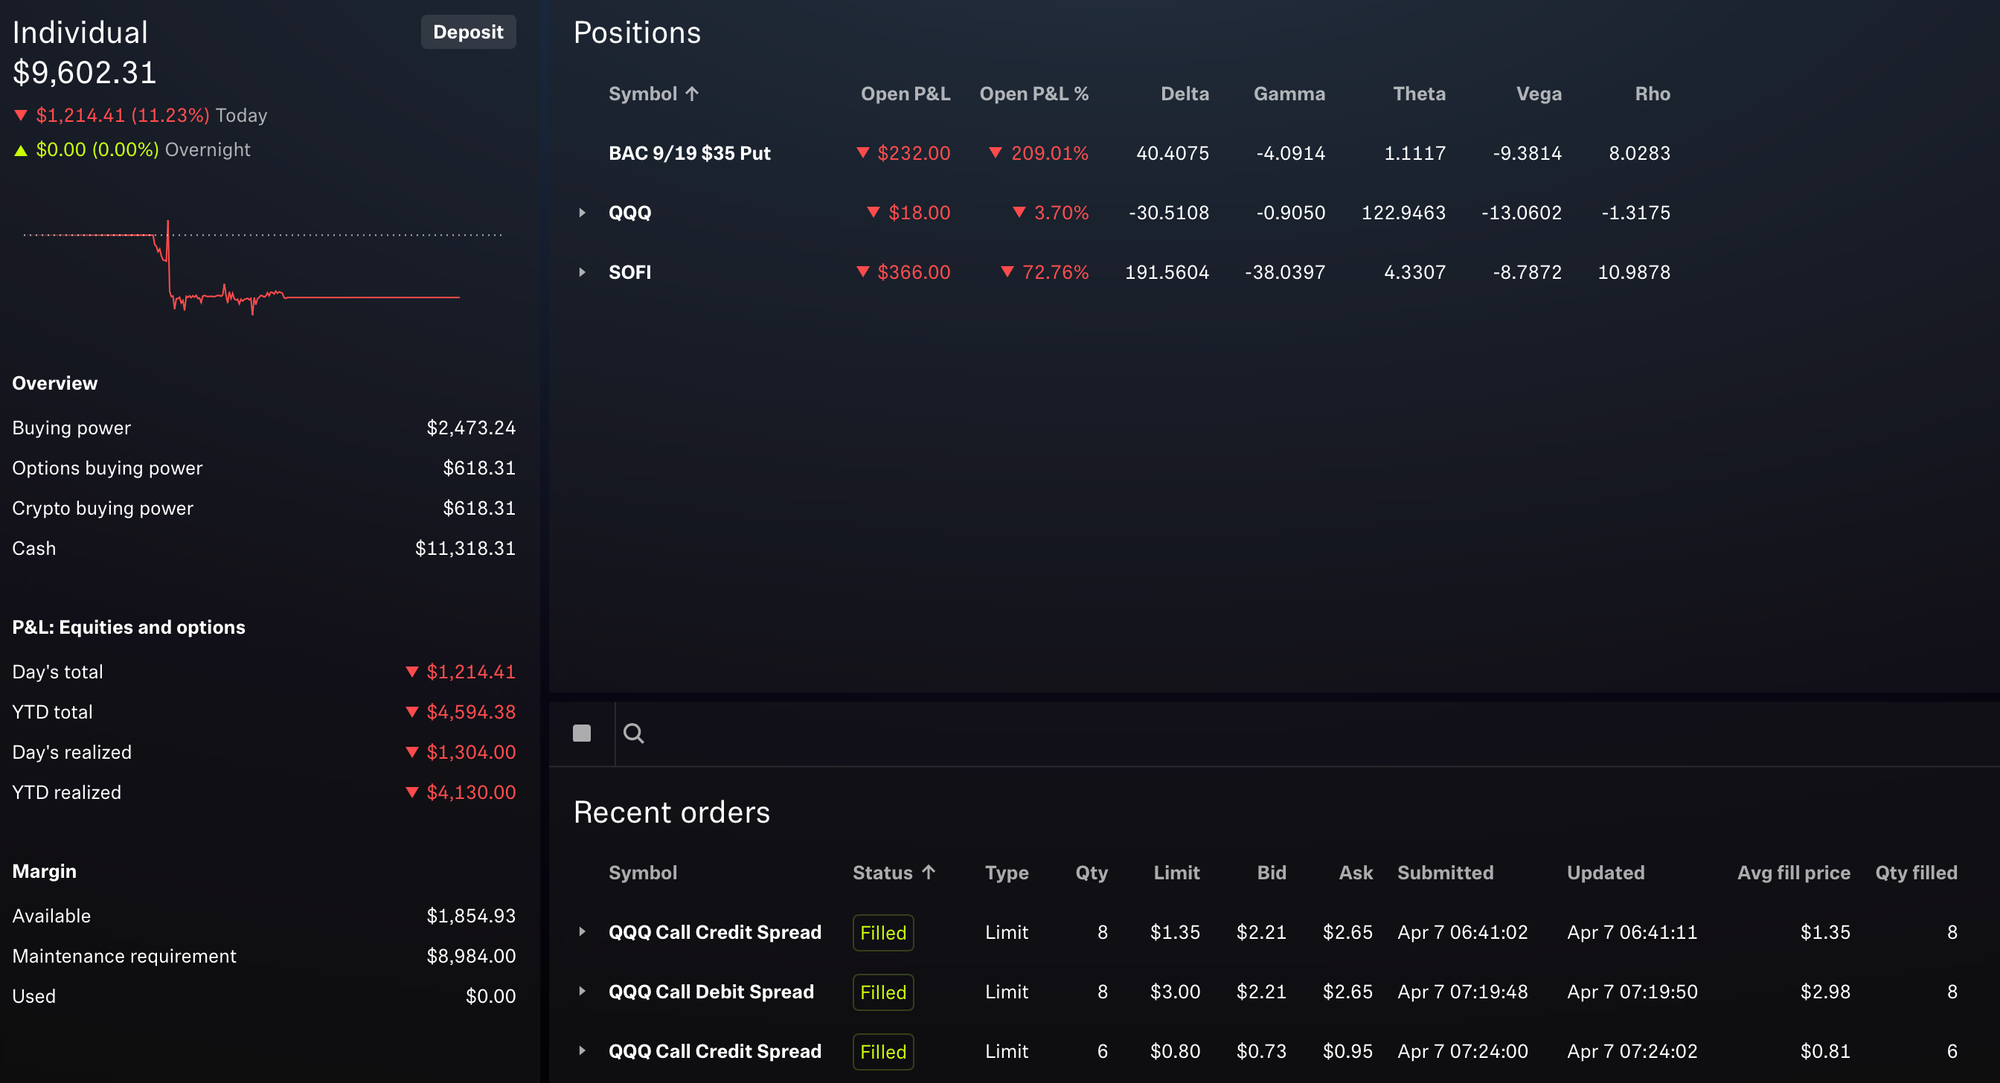Sort positions by Theta column
The width and height of the screenshot is (2000, 1083).
pyautogui.click(x=1419, y=94)
